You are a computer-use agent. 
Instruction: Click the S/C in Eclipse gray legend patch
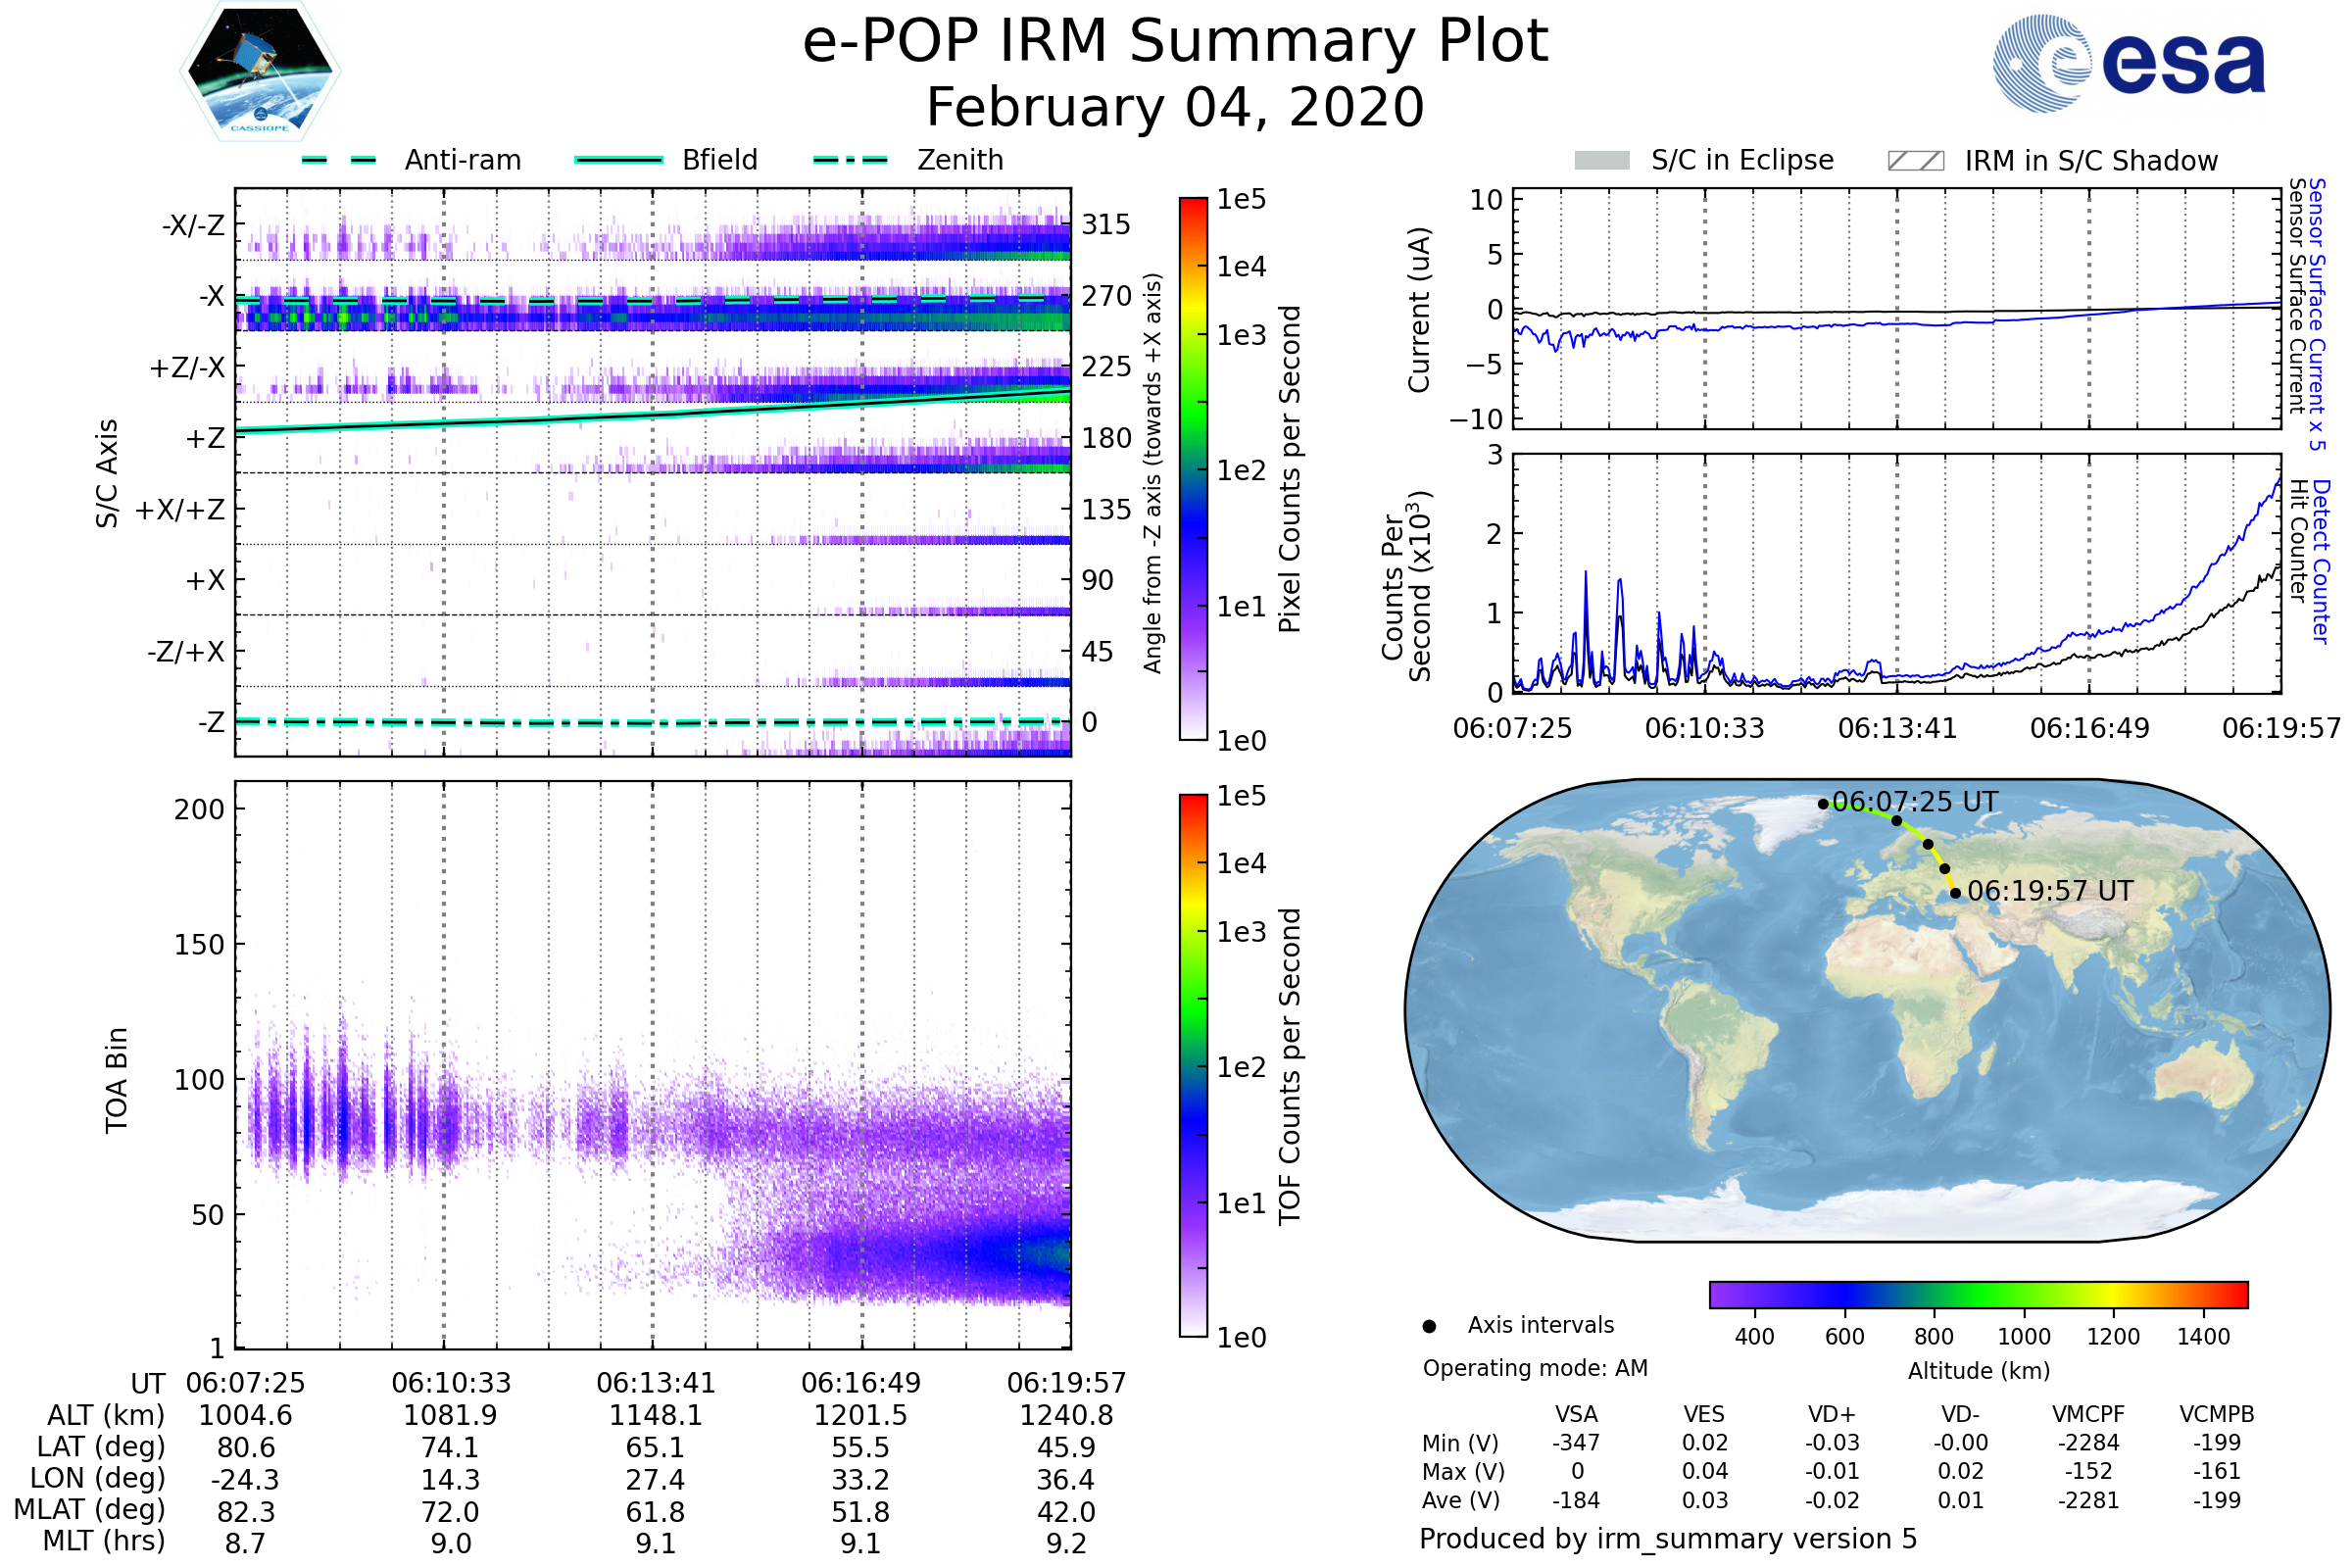(1601, 161)
